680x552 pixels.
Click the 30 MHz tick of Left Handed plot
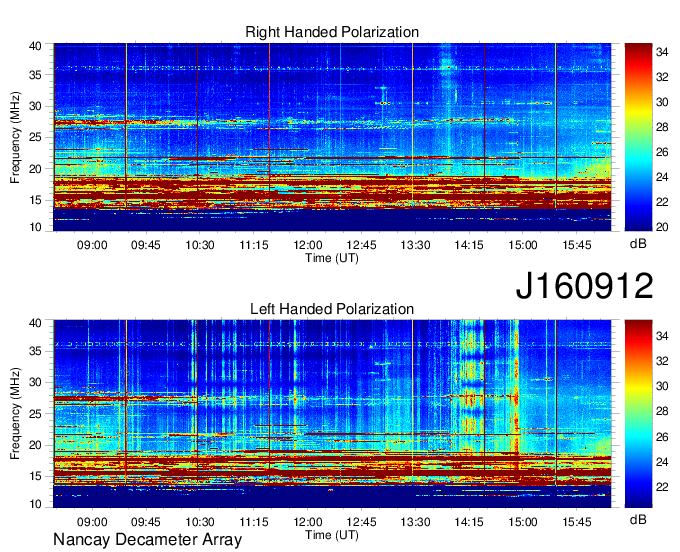(x=35, y=382)
